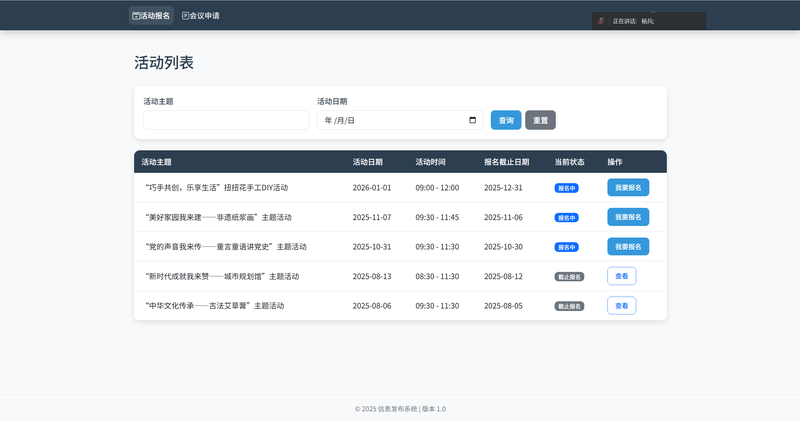Click 我要报名 for the 童言童语讲党史 activity

628,247
